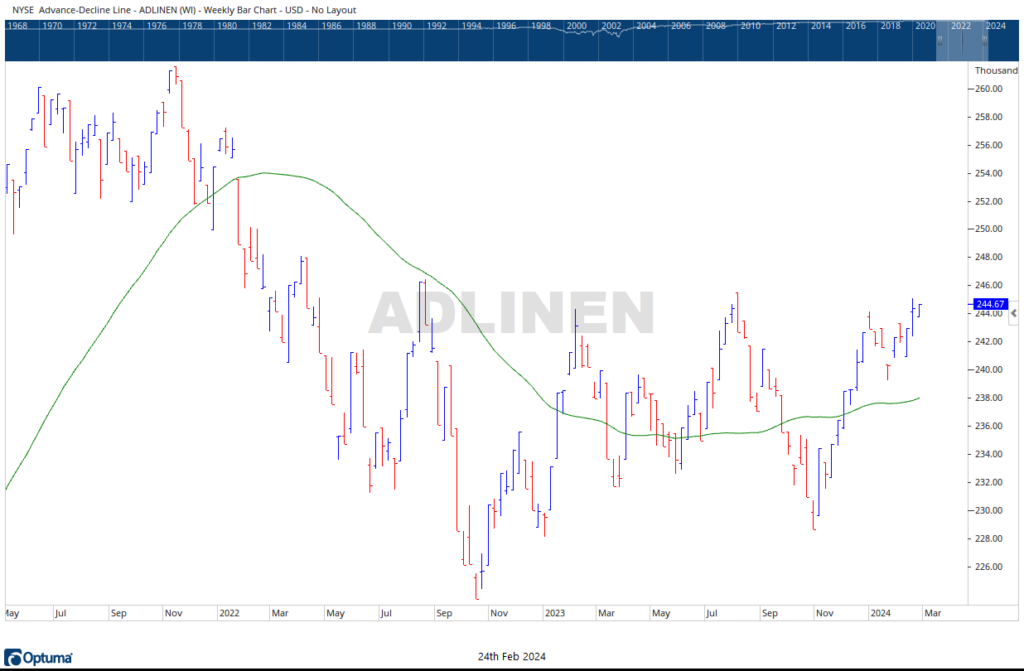This screenshot has width=1024, height=671.
Task: Click the 24th Feb 2024 date text
Action: [x=512, y=654]
